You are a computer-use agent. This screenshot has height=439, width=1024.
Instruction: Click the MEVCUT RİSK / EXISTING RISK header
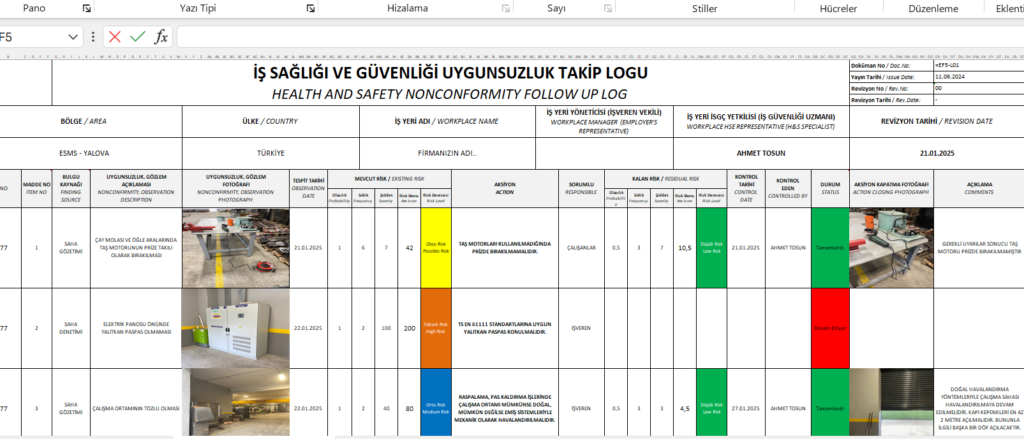pos(389,178)
